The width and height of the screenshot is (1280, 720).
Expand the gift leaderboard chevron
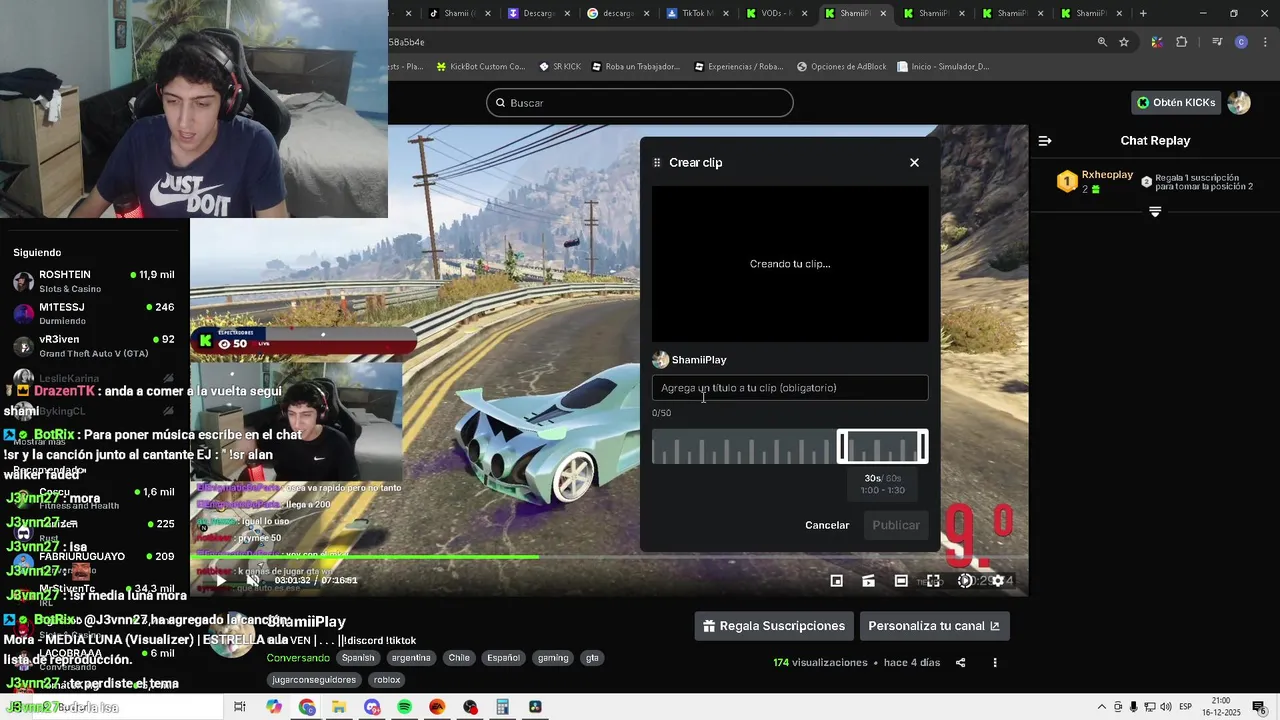pos(1155,212)
